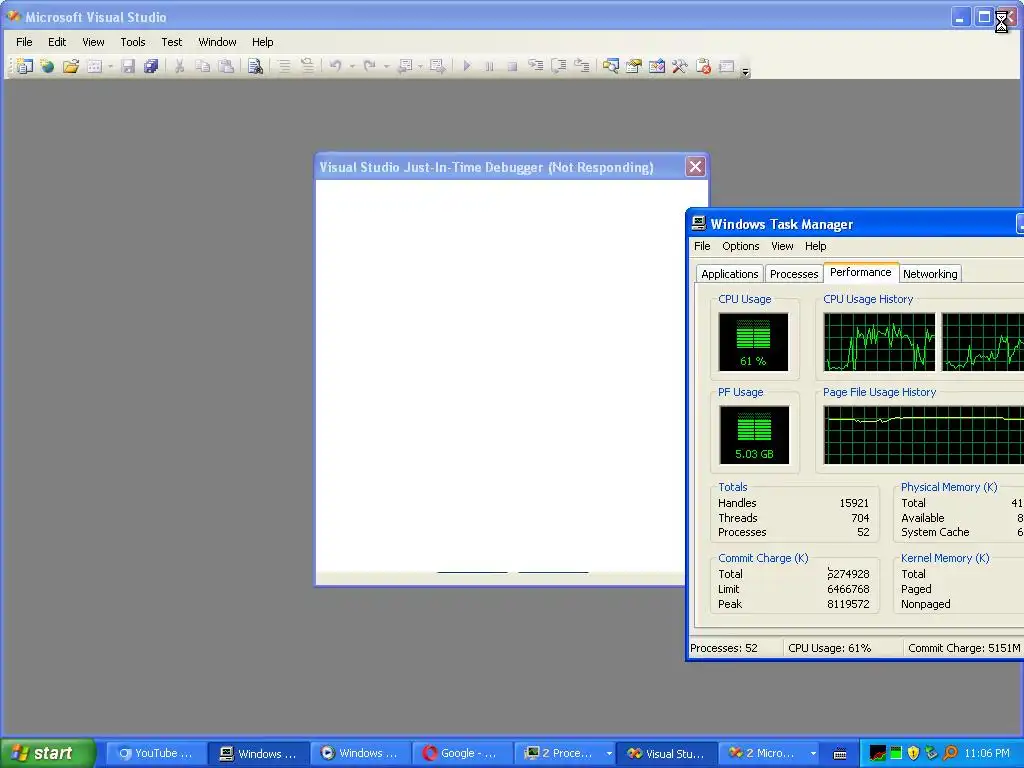Open the Undo history dropdown arrow

[x=352, y=66]
